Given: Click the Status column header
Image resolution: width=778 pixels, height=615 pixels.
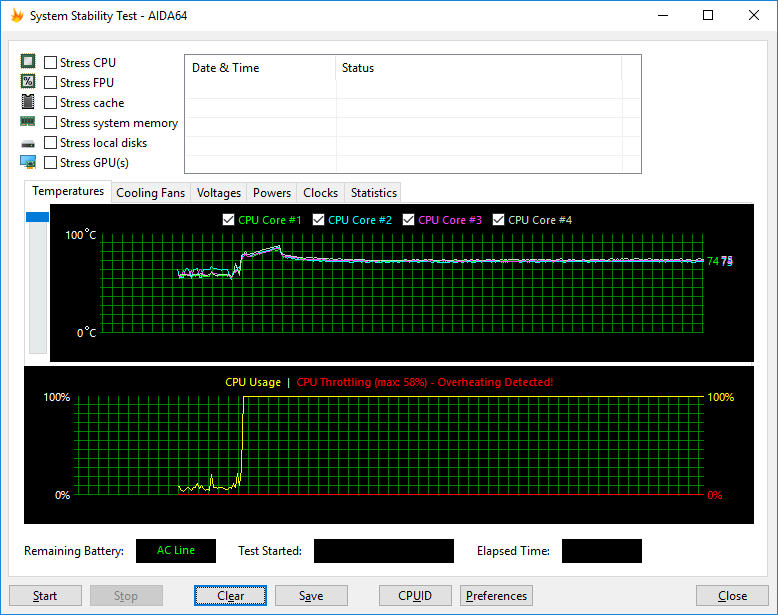Looking at the screenshot, I should [479, 68].
